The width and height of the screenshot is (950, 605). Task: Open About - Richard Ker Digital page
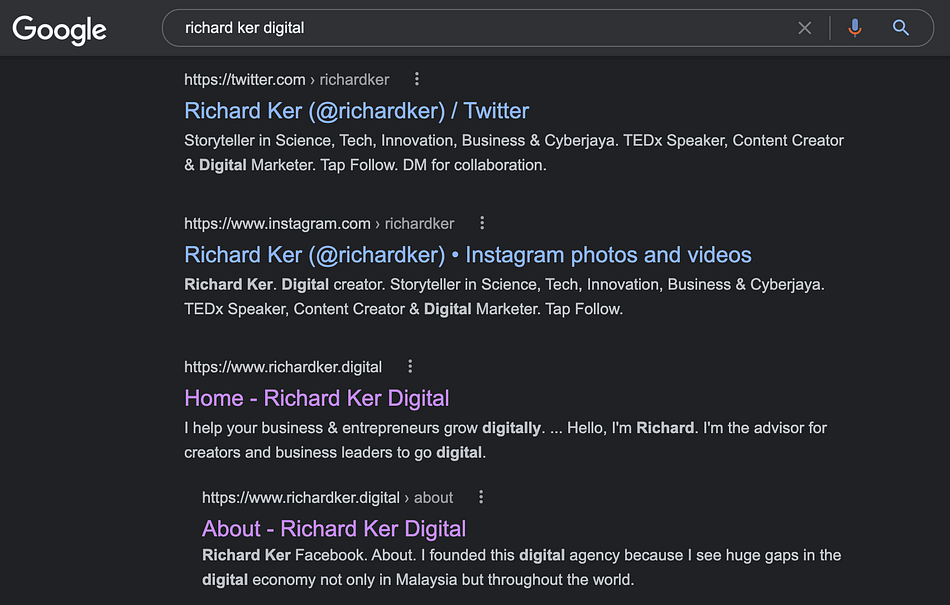[x=334, y=529]
